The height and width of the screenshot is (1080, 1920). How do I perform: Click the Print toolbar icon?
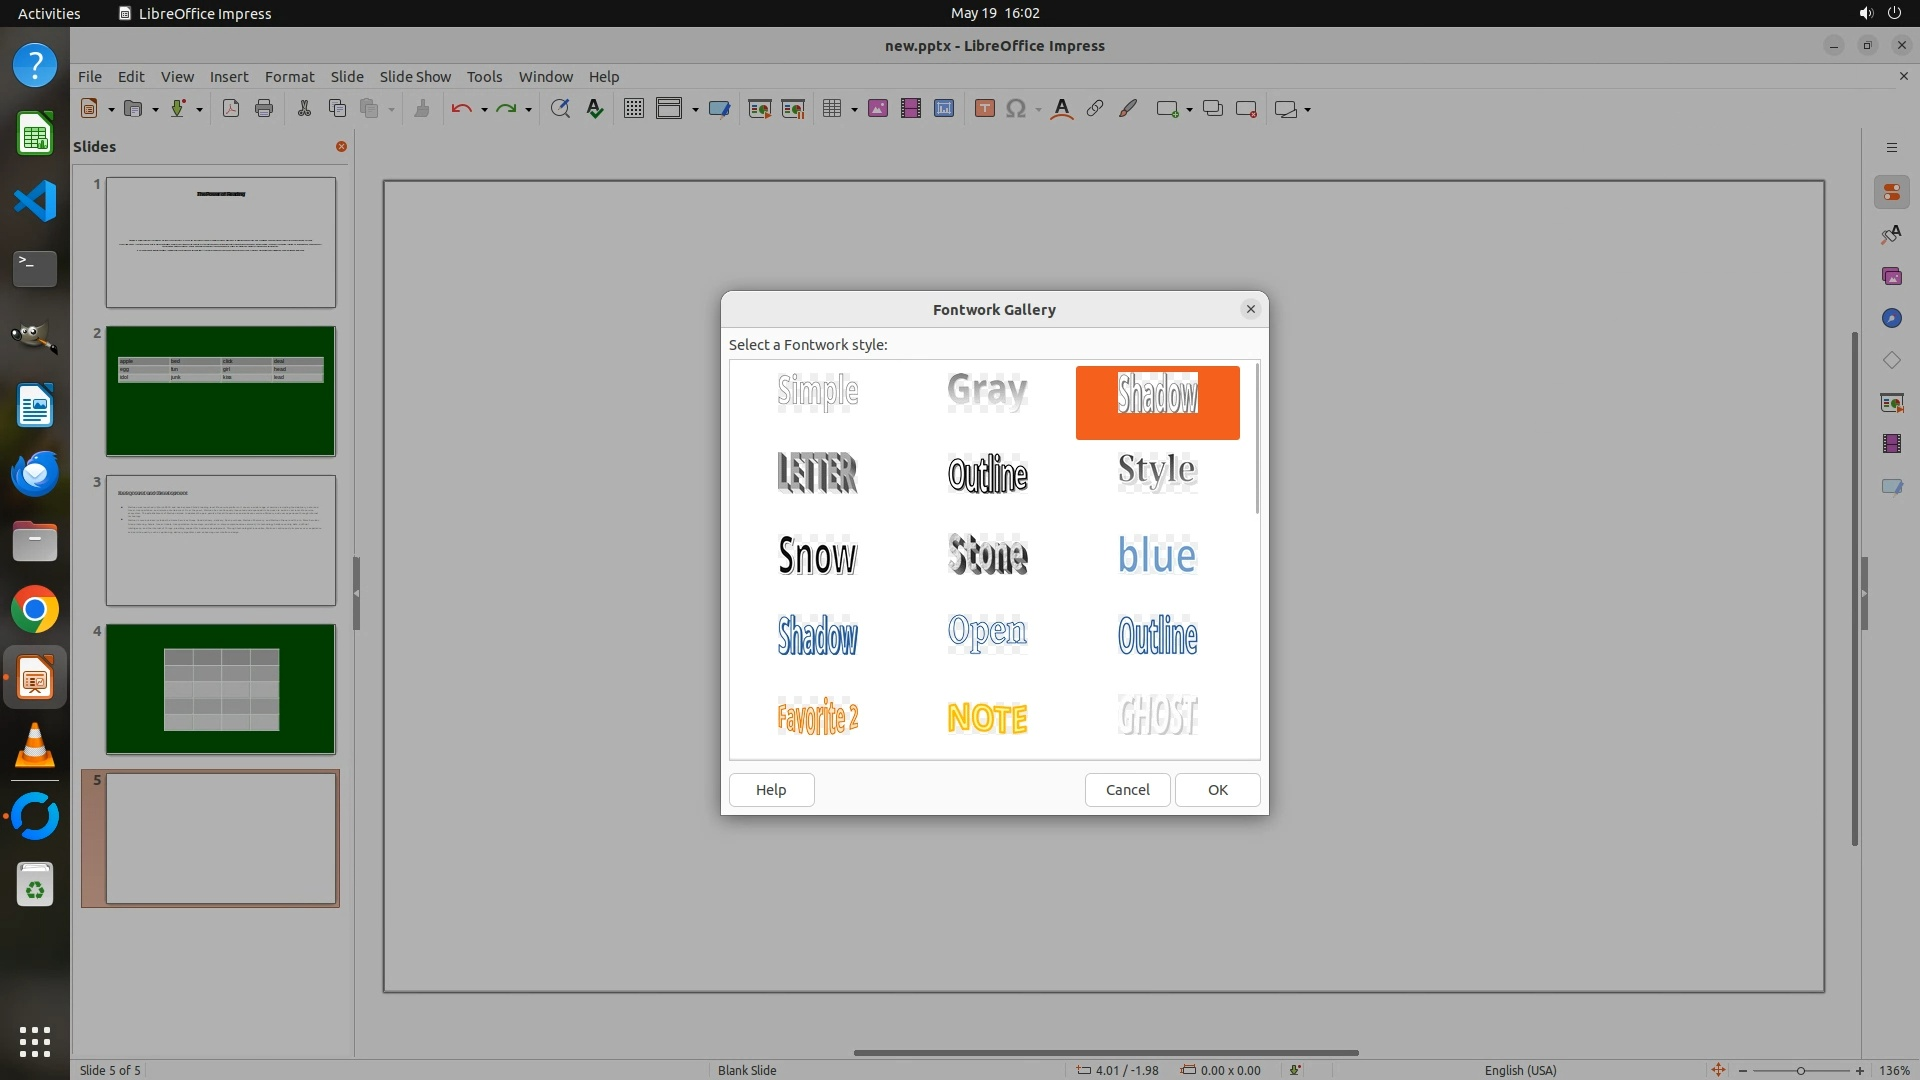pos(264,109)
